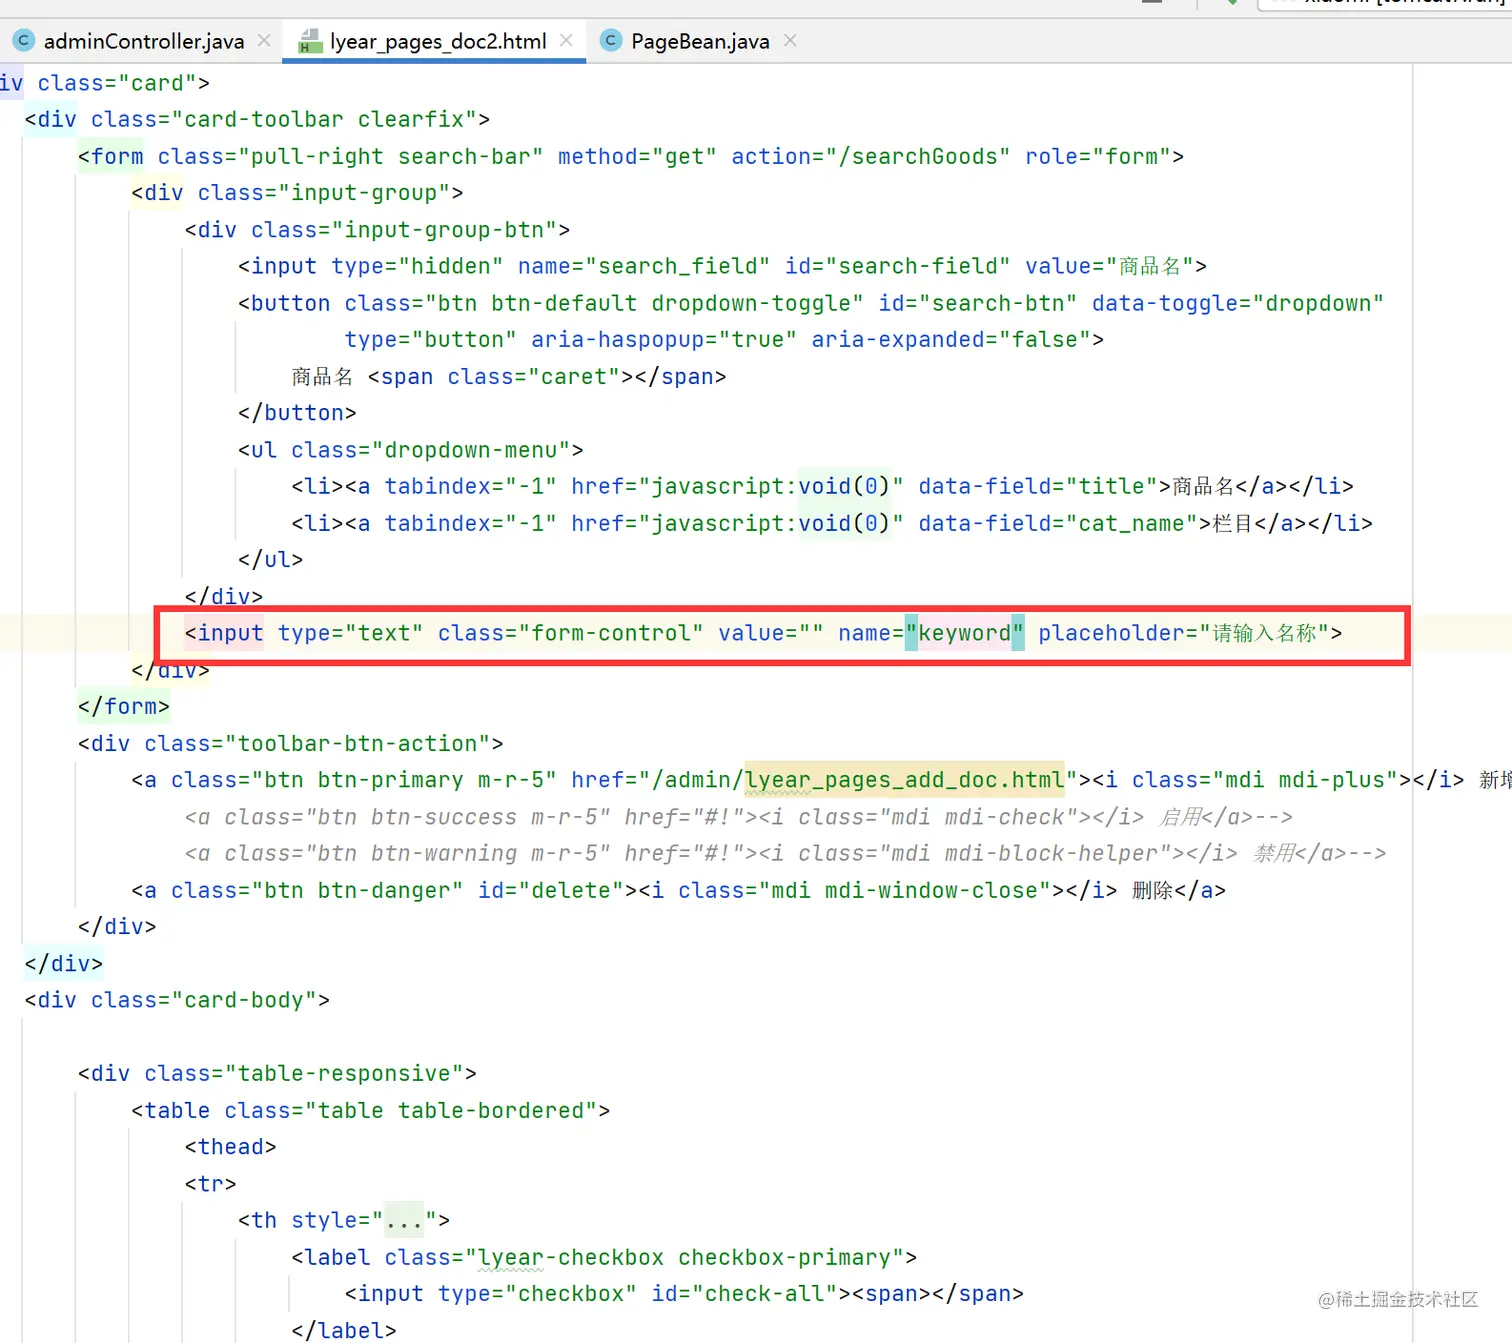Screen dimensions: 1512x1343
Task: Expand the folded th style="..." attribute
Action: 404,1220
